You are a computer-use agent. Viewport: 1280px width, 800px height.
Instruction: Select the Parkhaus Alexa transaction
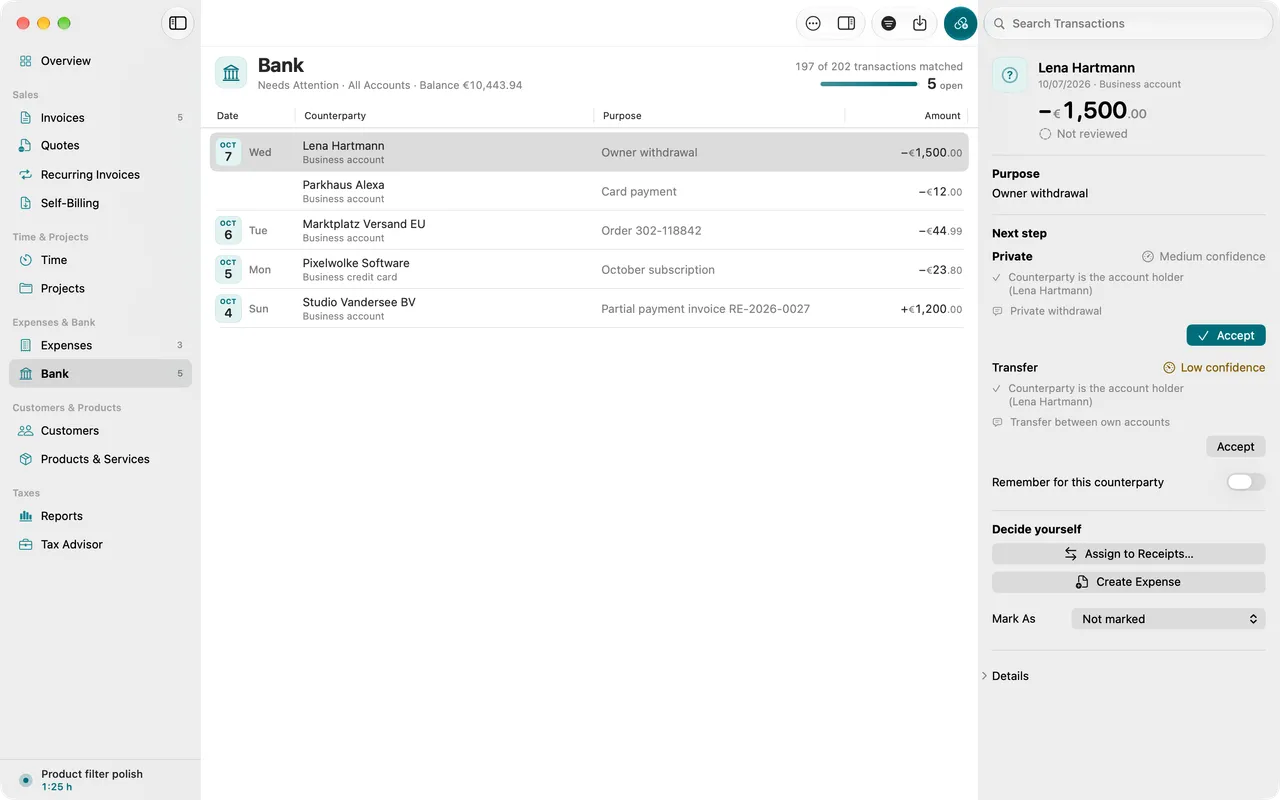(x=589, y=191)
